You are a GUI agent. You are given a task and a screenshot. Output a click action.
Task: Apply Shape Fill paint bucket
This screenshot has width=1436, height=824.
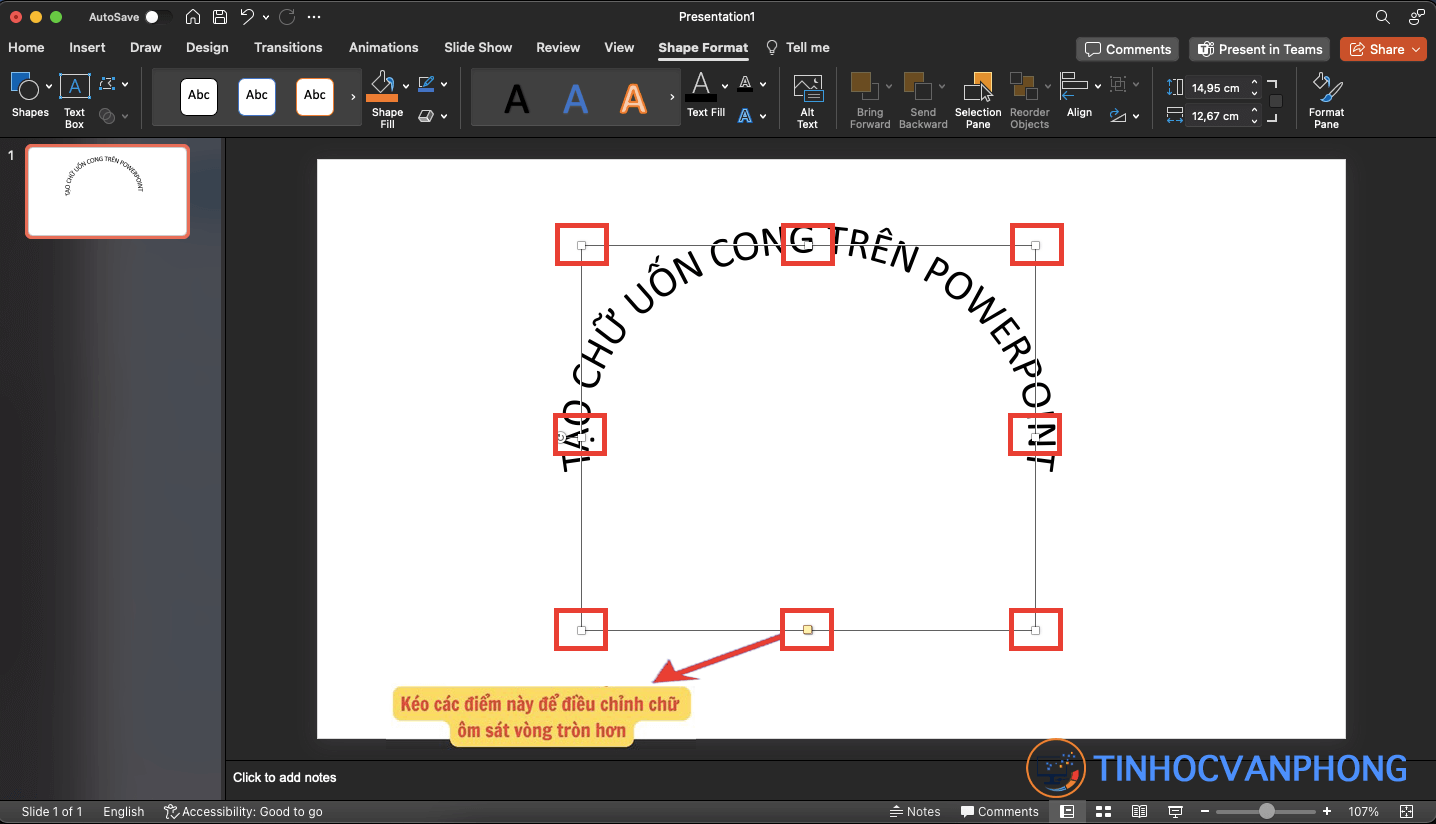pyautogui.click(x=382, y=86)
